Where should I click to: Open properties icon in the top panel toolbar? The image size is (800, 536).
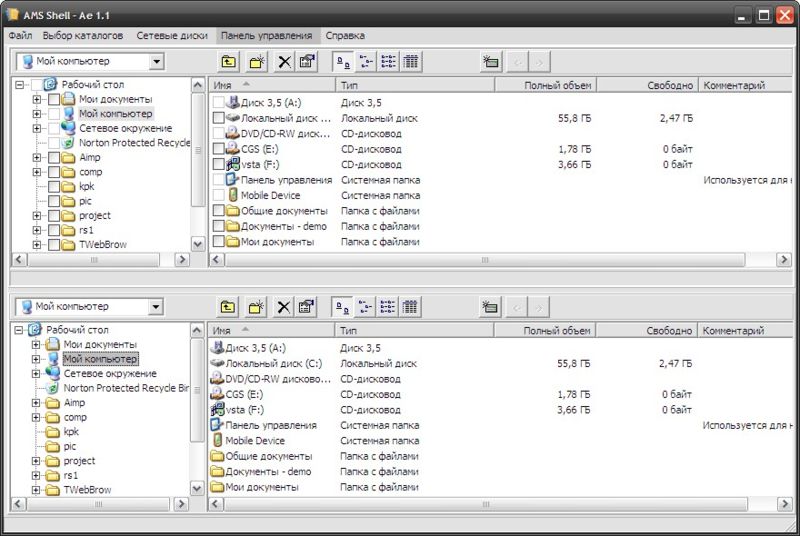click(307, 62)
